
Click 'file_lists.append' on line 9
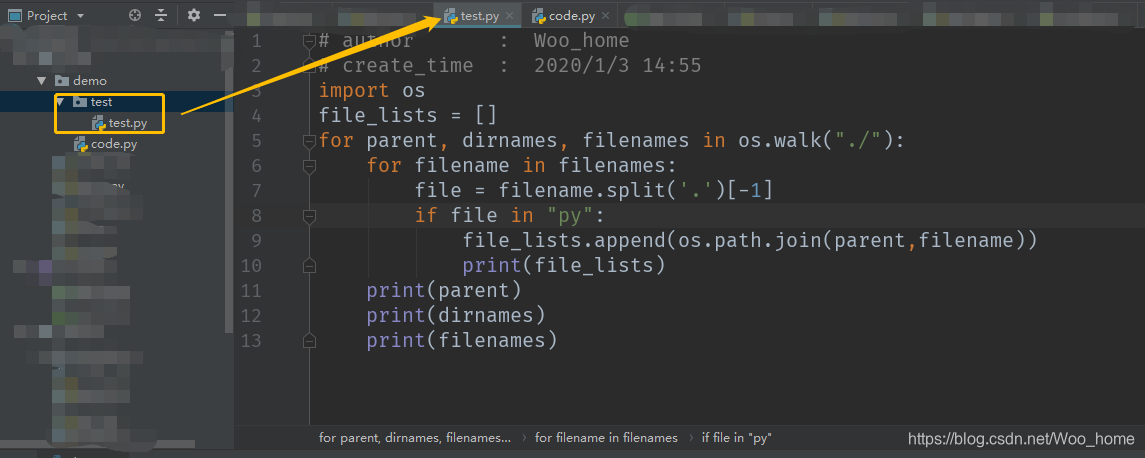[x=564, y=240]
